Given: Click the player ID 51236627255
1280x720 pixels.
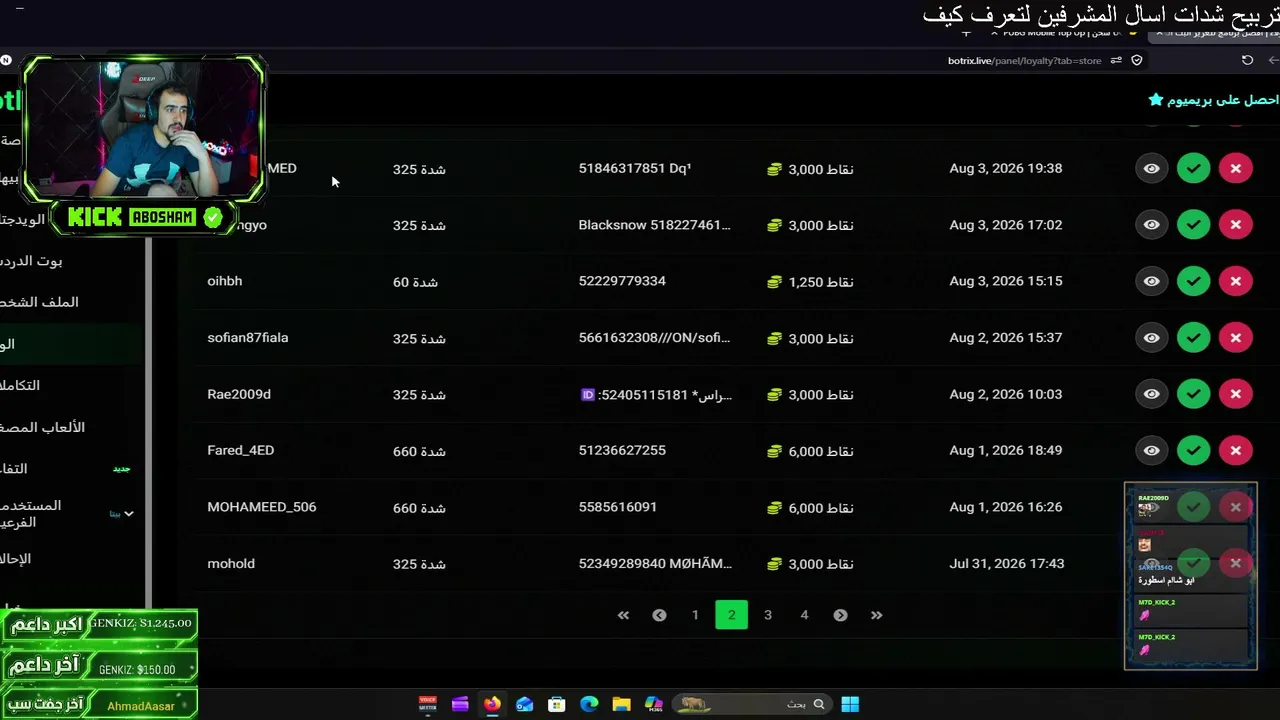Looking at the screenshot, I should (622, 451).
